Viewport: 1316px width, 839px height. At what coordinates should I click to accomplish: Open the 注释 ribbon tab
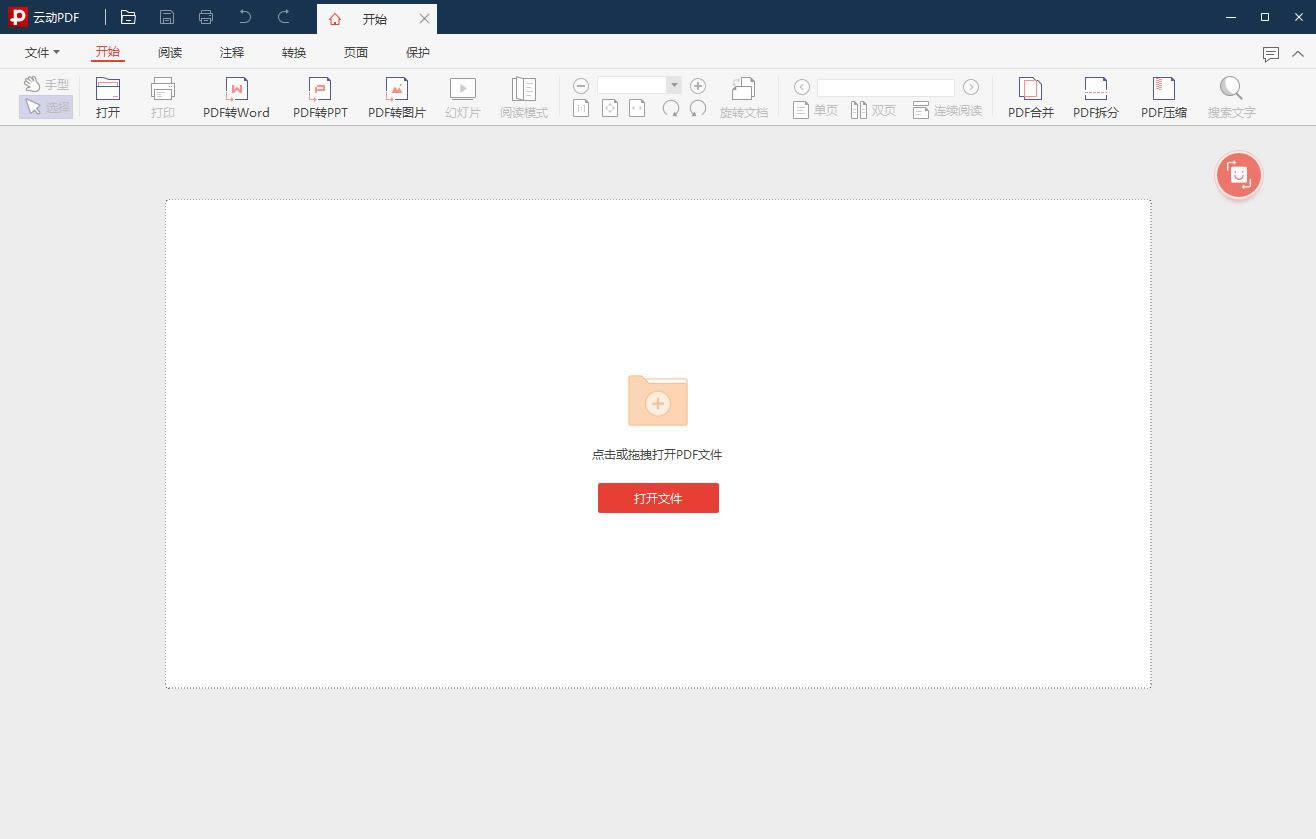click(232, 52)
